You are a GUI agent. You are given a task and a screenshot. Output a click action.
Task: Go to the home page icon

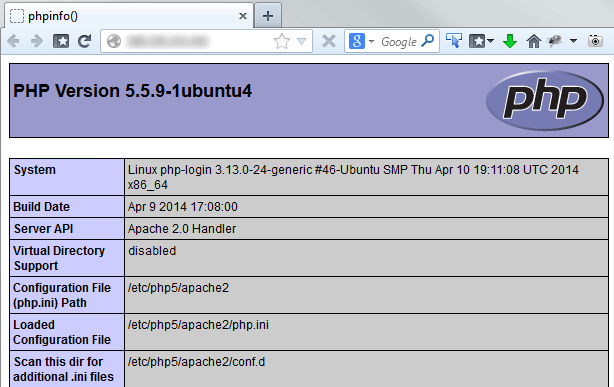point(533,41)
